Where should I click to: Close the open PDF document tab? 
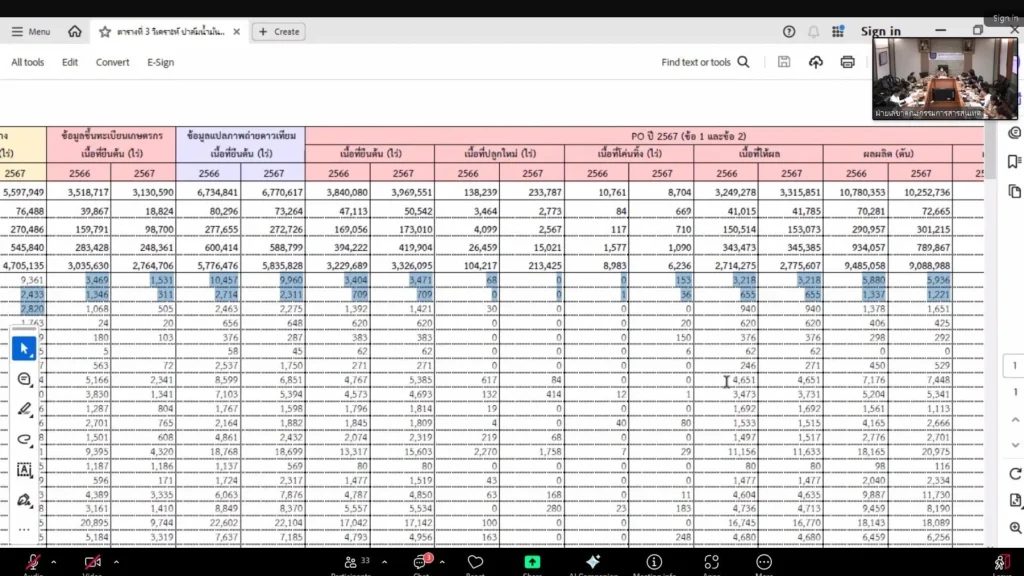coord(236,31)
